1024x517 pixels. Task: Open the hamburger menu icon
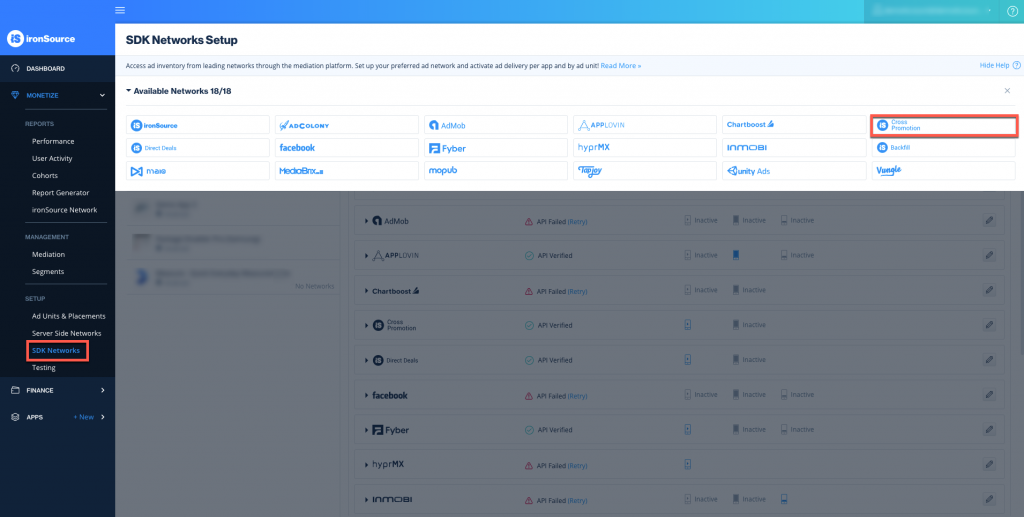[x=121, y=10]
